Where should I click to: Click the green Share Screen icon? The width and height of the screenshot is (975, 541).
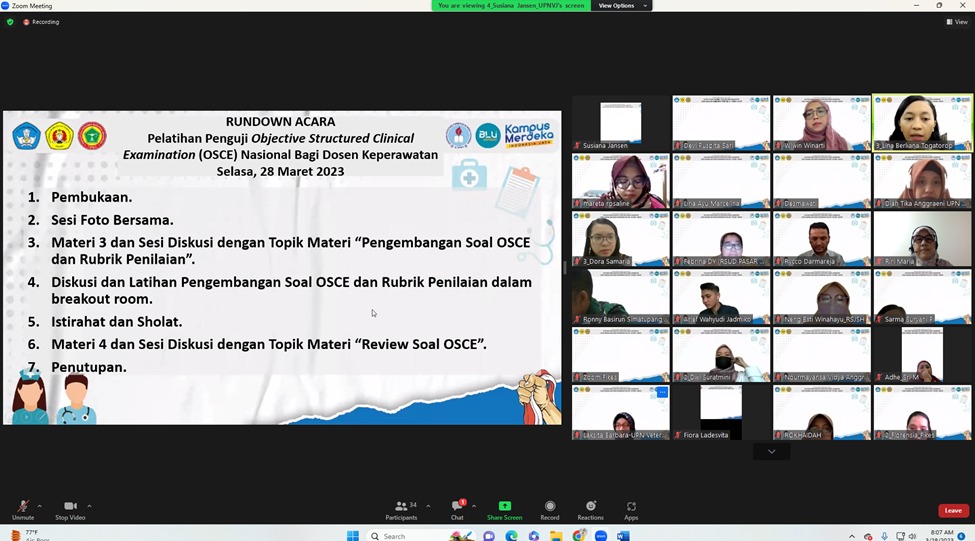[504, 508]
